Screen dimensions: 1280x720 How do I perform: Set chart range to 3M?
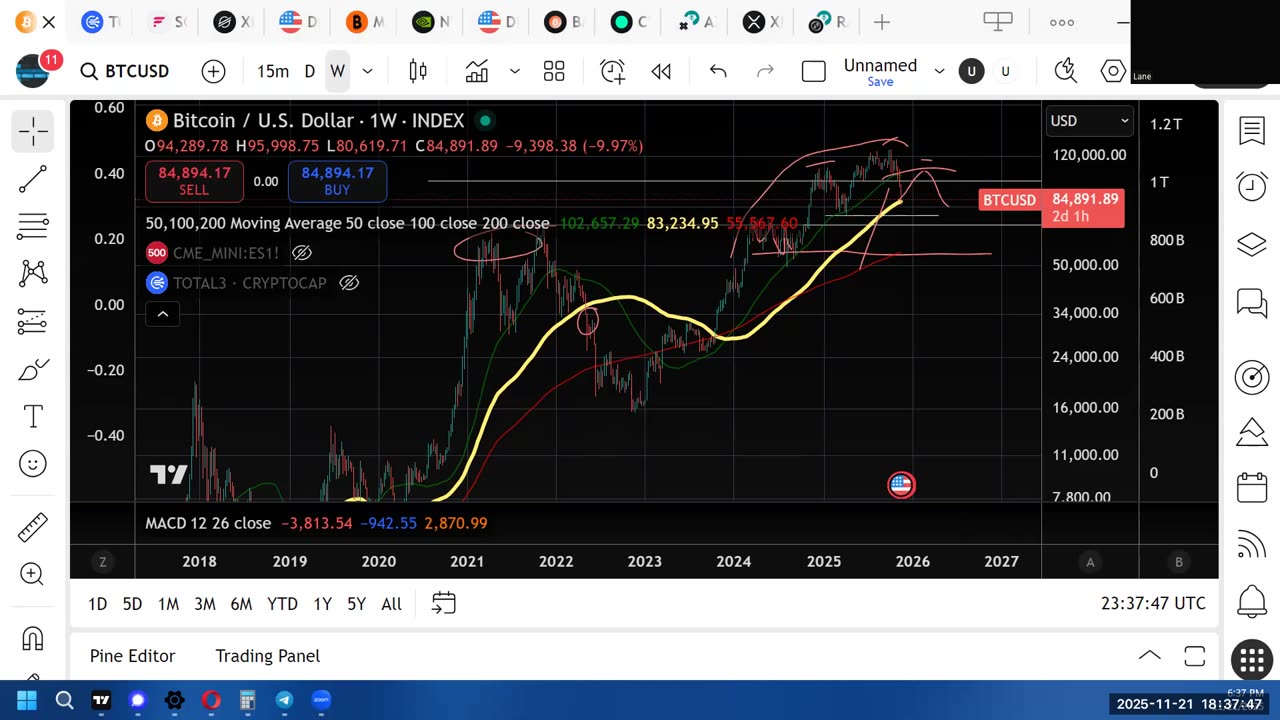pyautogui.click(x=205, y=604)
